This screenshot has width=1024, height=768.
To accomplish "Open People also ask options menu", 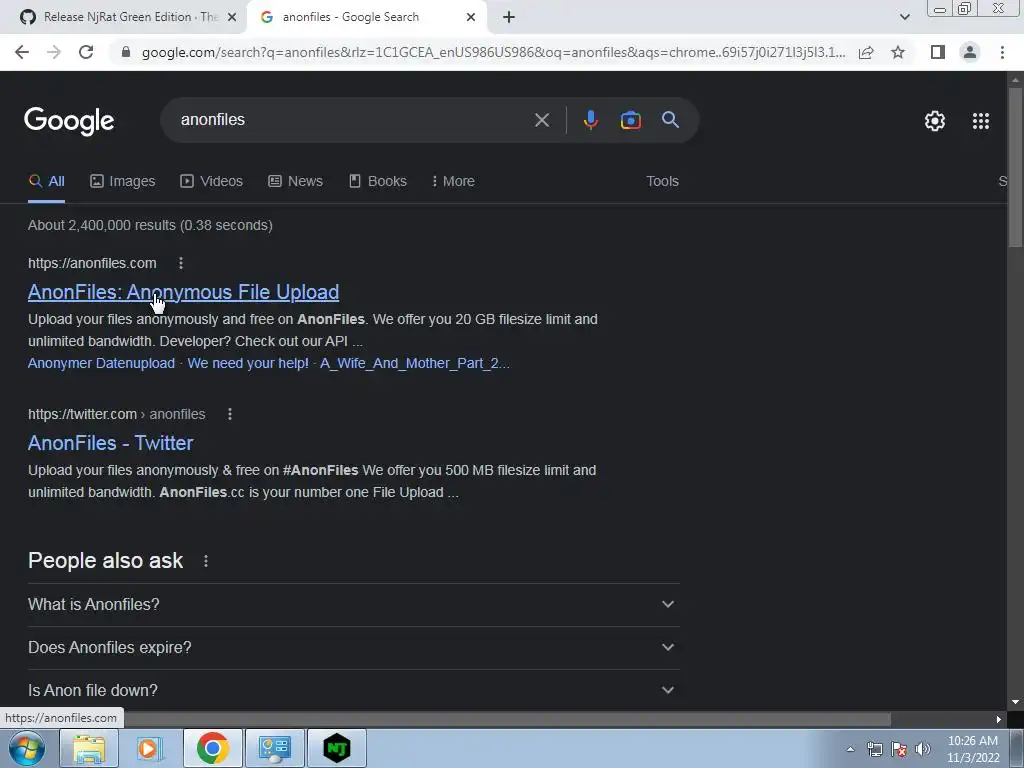I will click(x=206, y=561).
